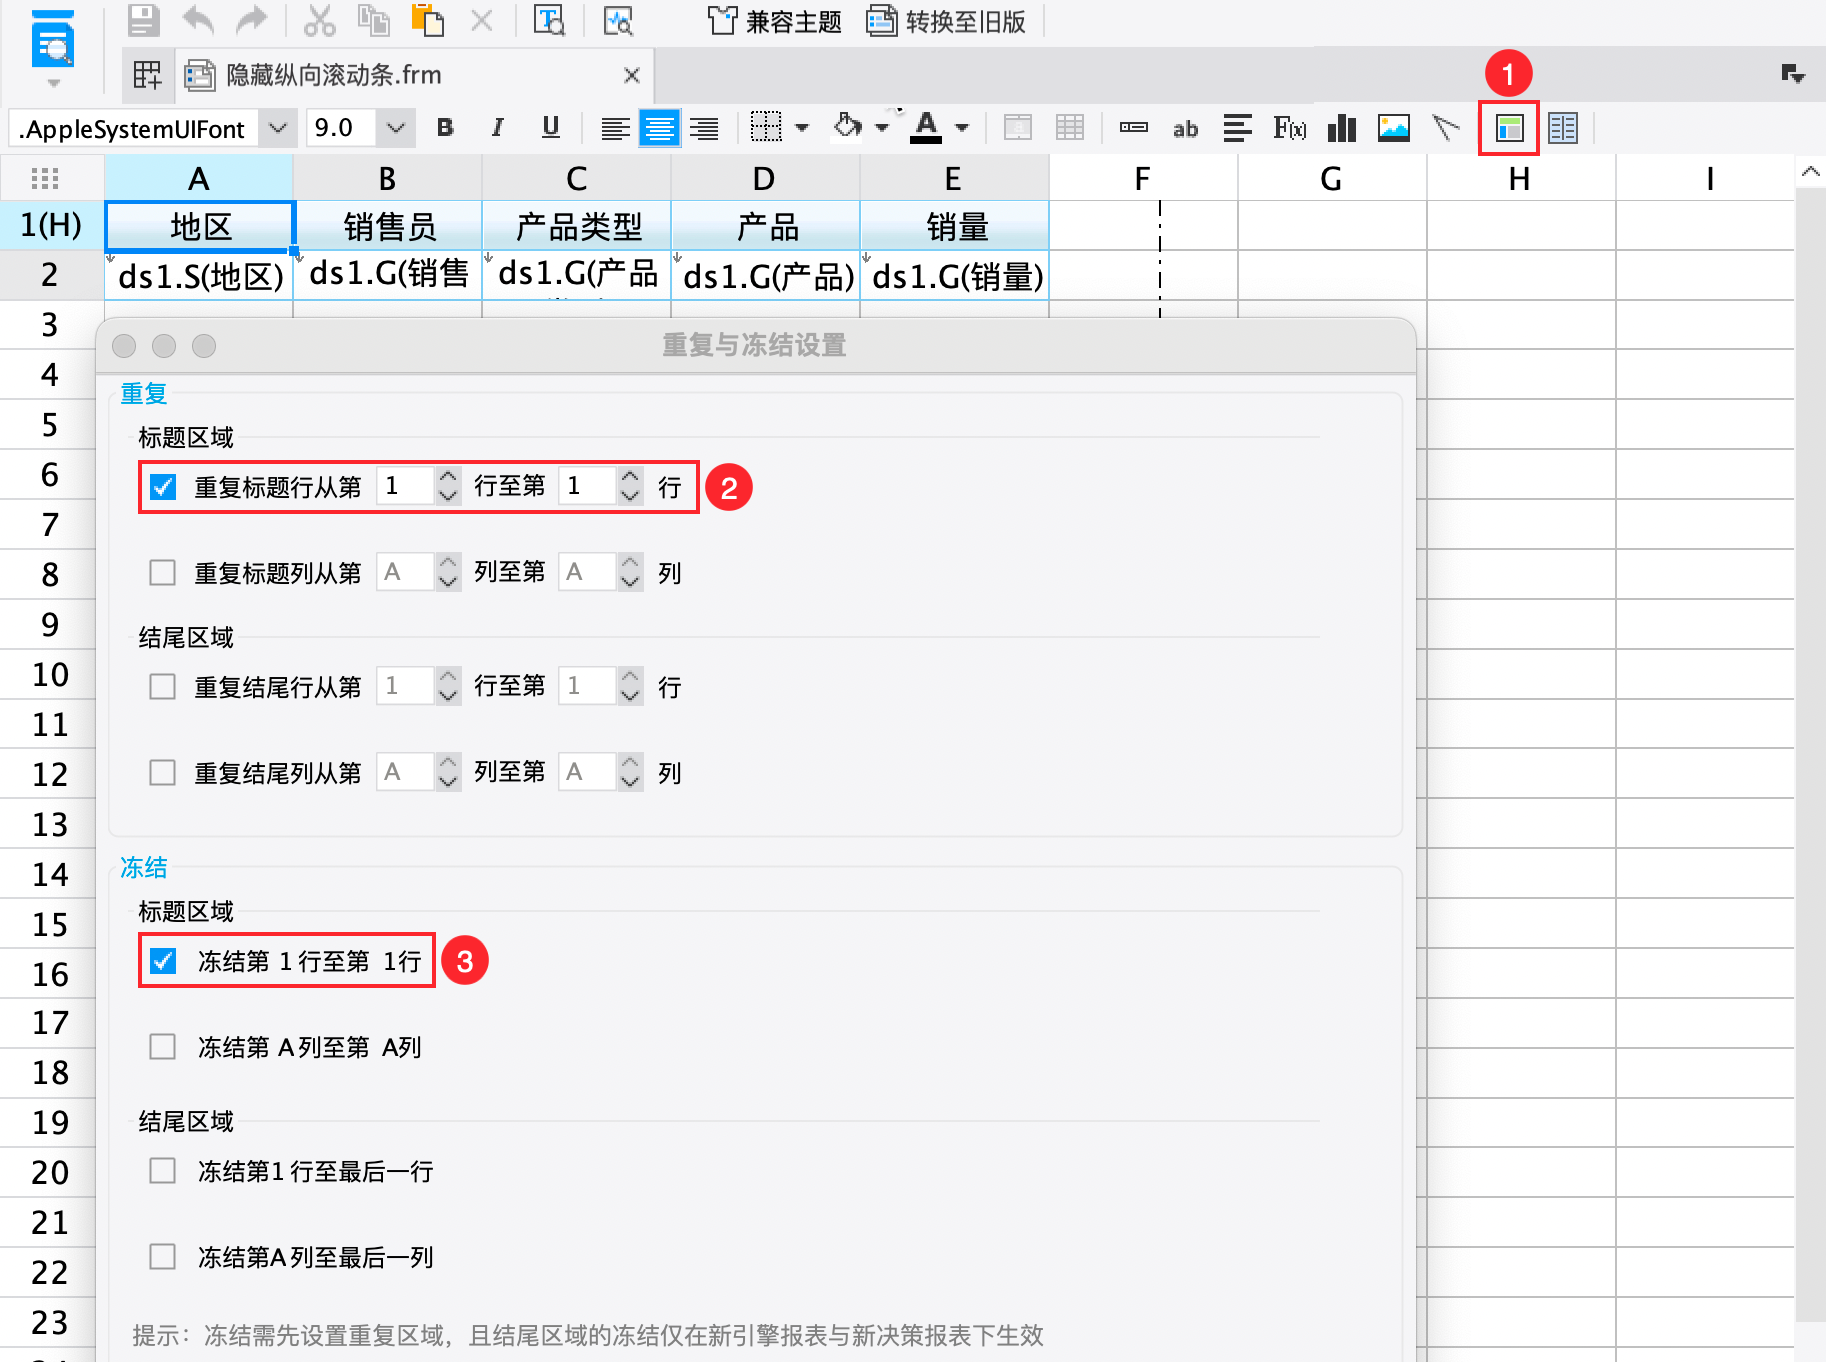Enable 冻结第1 行至最后一行 checkbox
1826x1362 pixels.
click(x=162, y=1171)
